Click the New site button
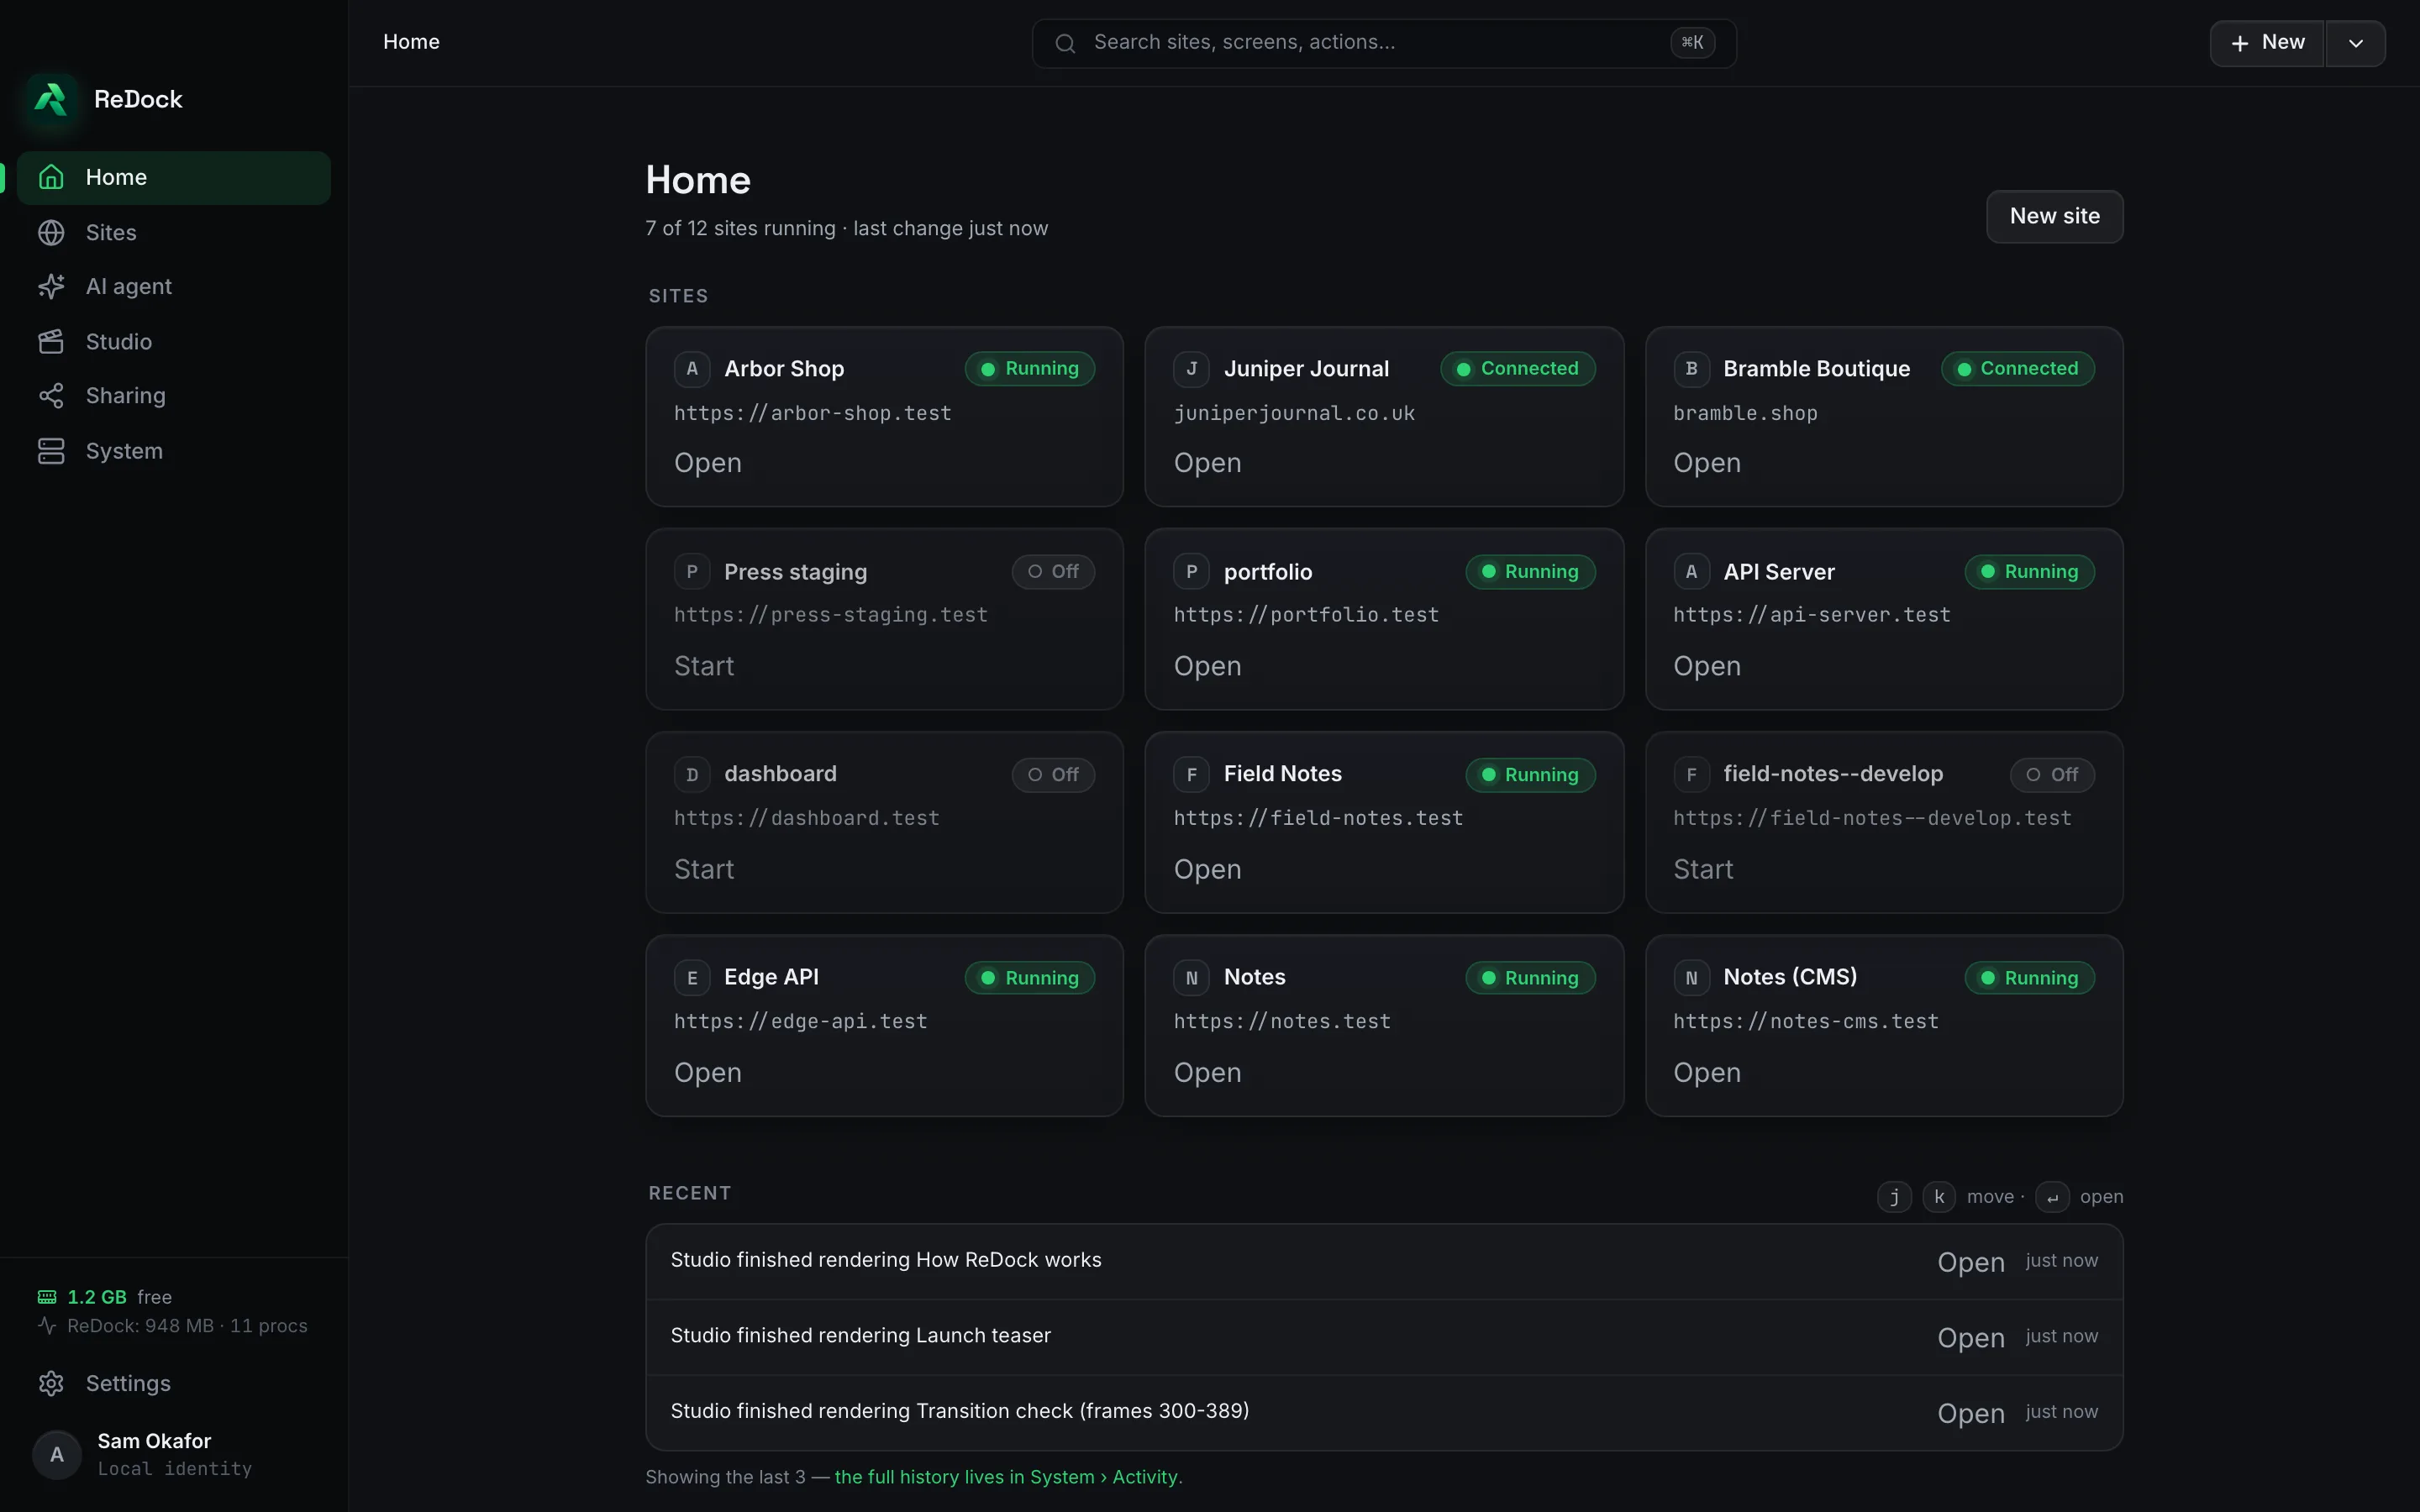 pos(2054,216)
